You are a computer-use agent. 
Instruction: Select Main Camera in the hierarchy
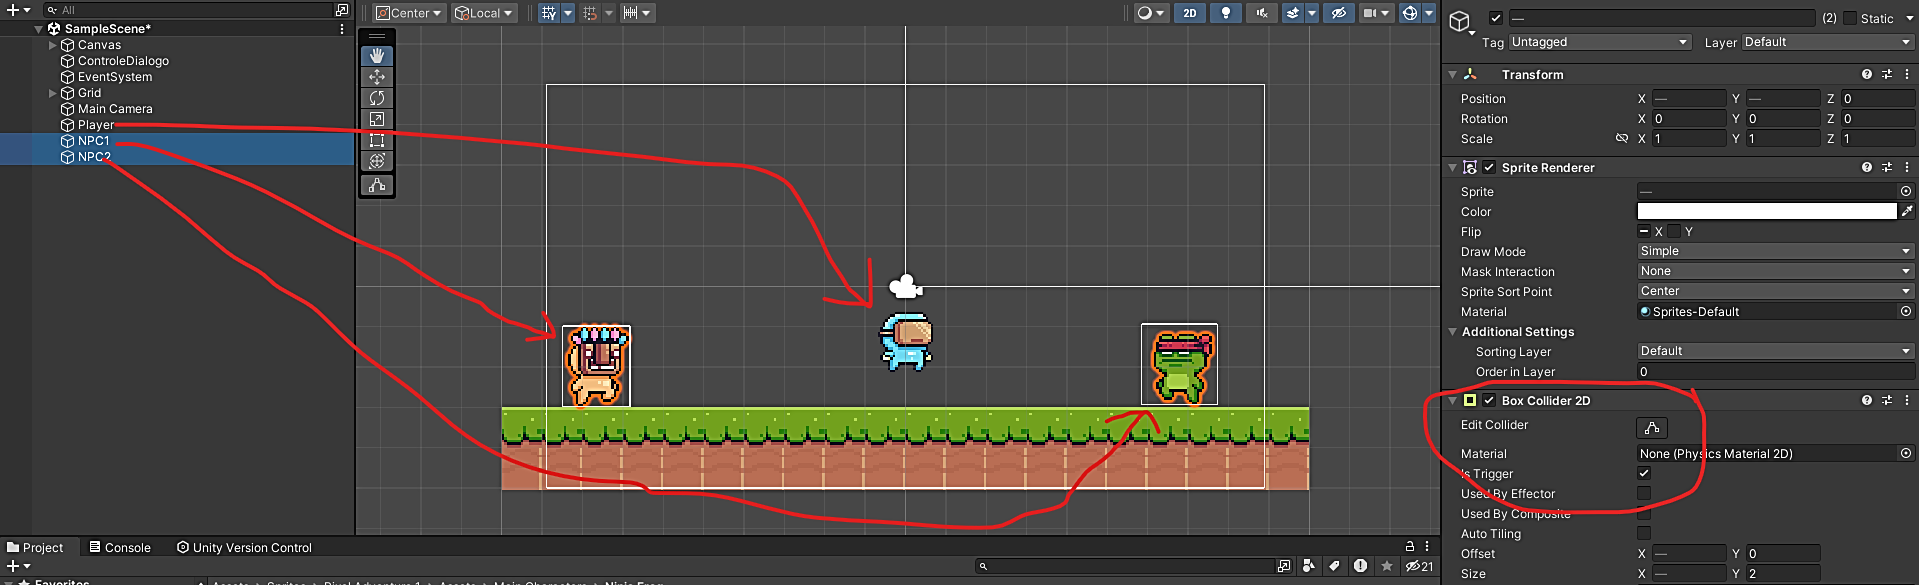pyautogui.click(x=115, y=109)
